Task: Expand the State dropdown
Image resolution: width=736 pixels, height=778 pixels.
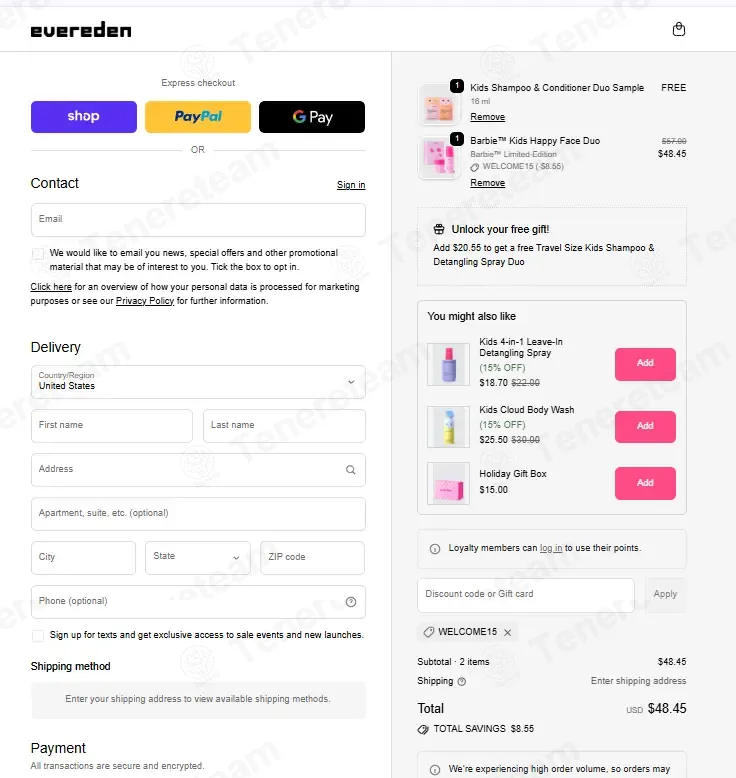Action: coord(198,558)
